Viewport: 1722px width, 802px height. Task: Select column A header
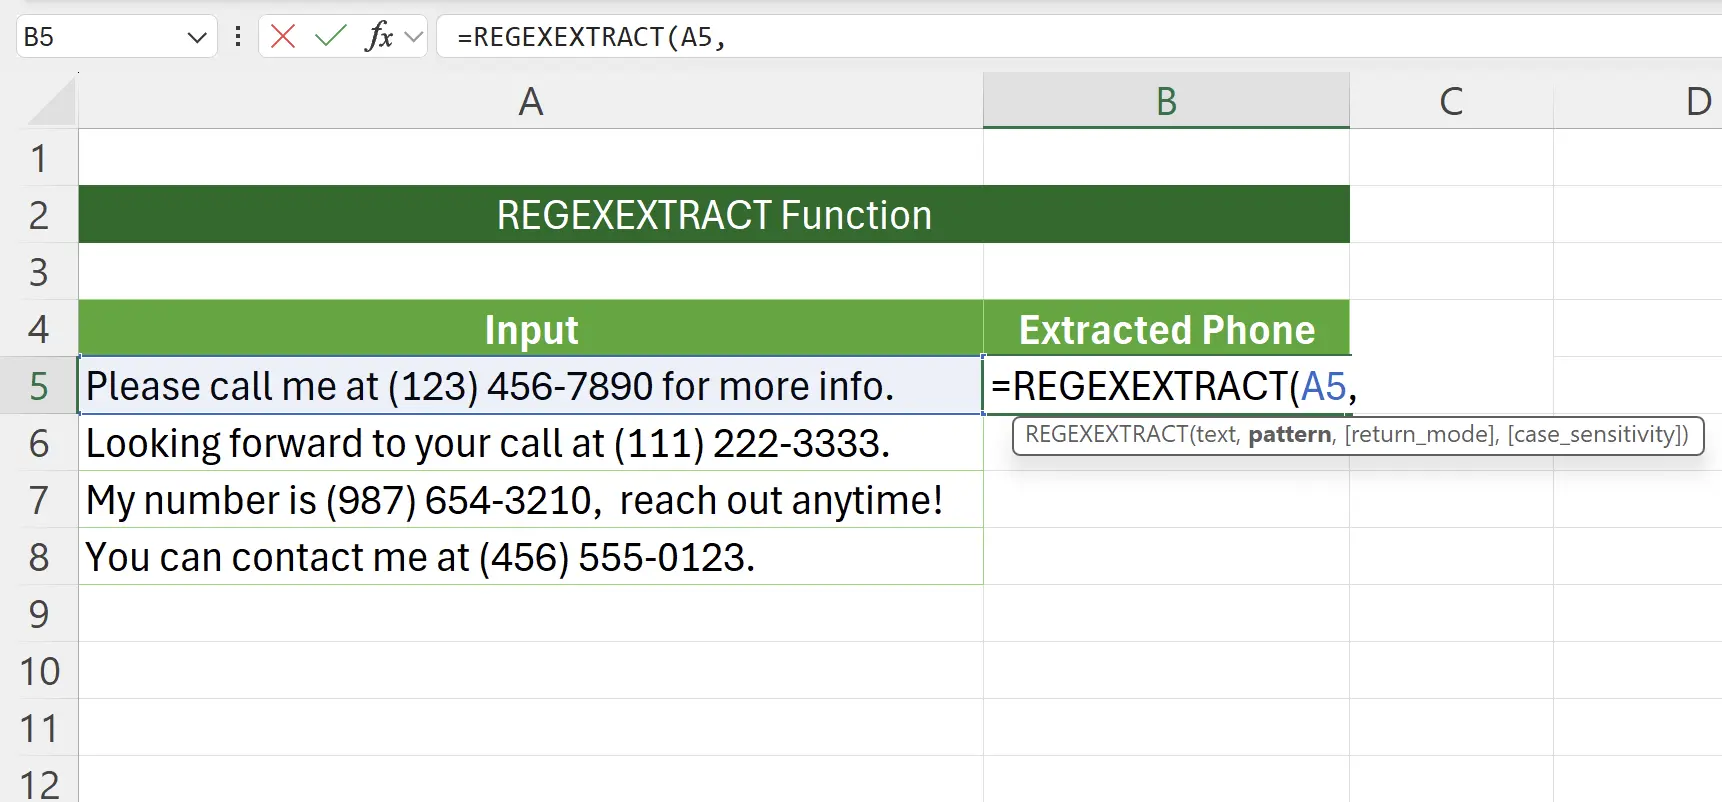[531, 101]
